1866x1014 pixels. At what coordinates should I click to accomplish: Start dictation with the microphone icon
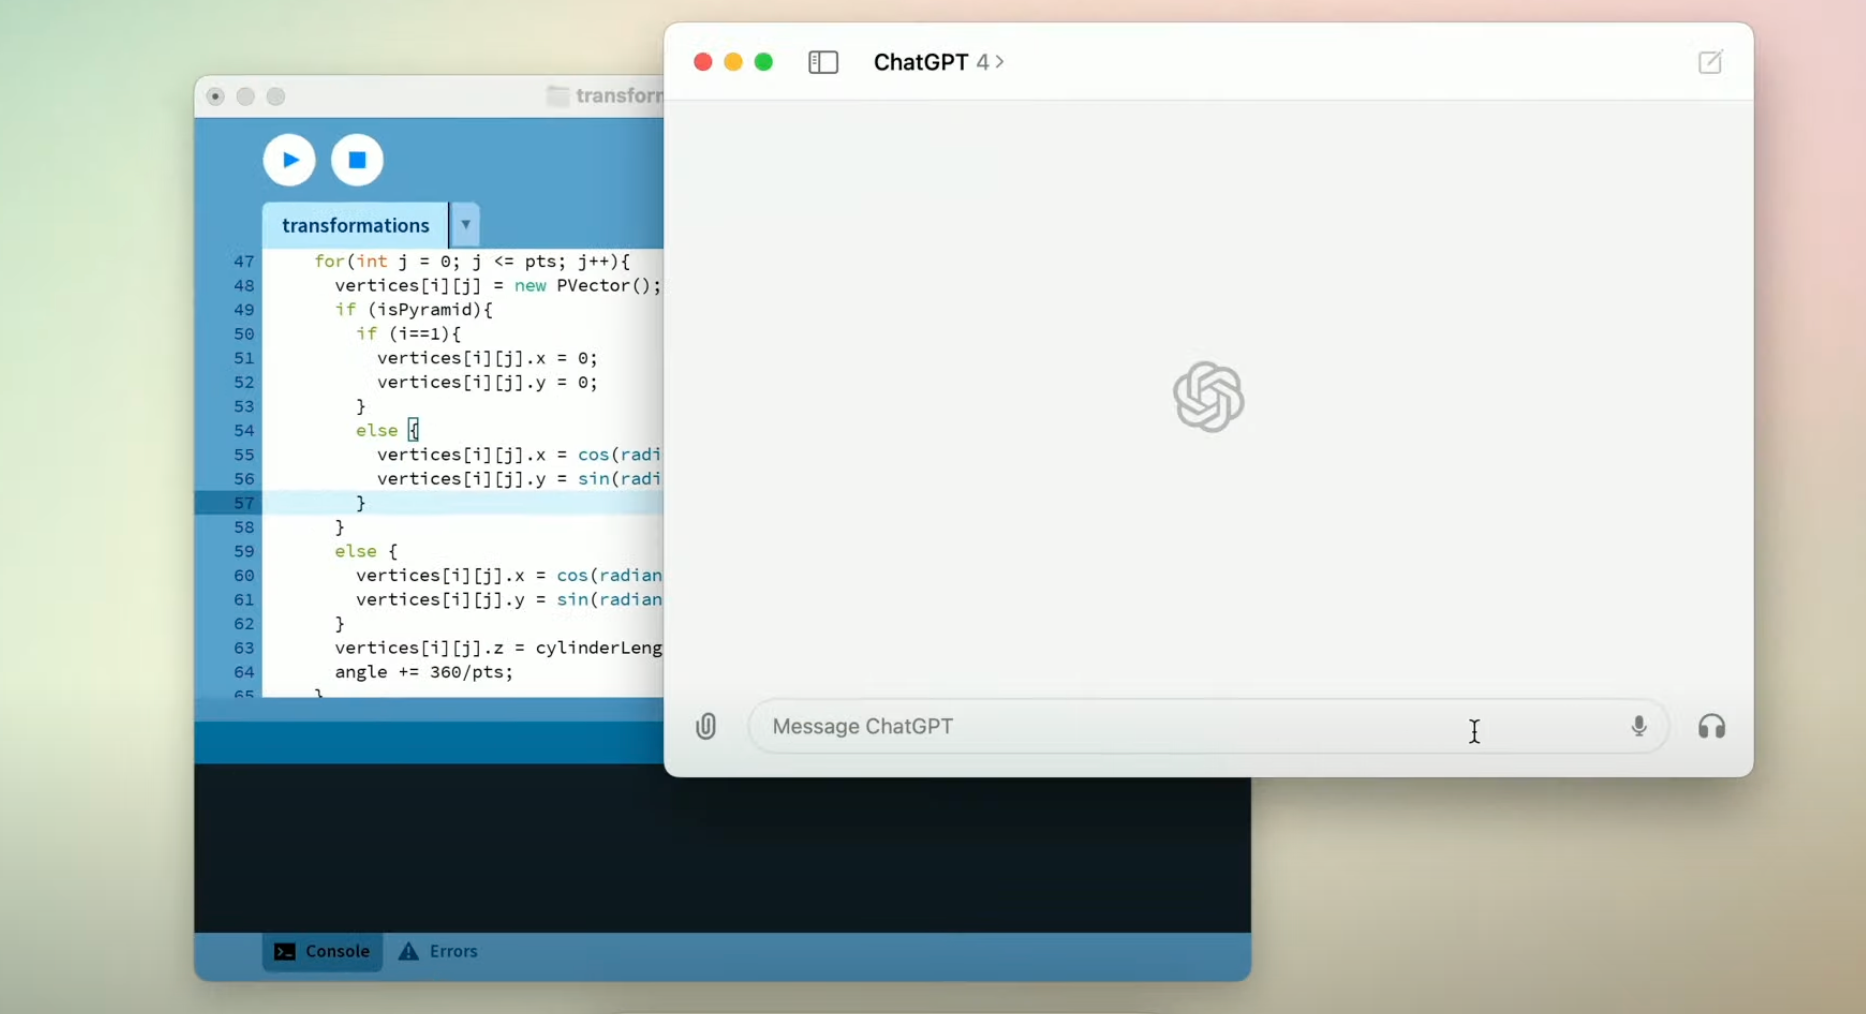tap(1638, 726)
